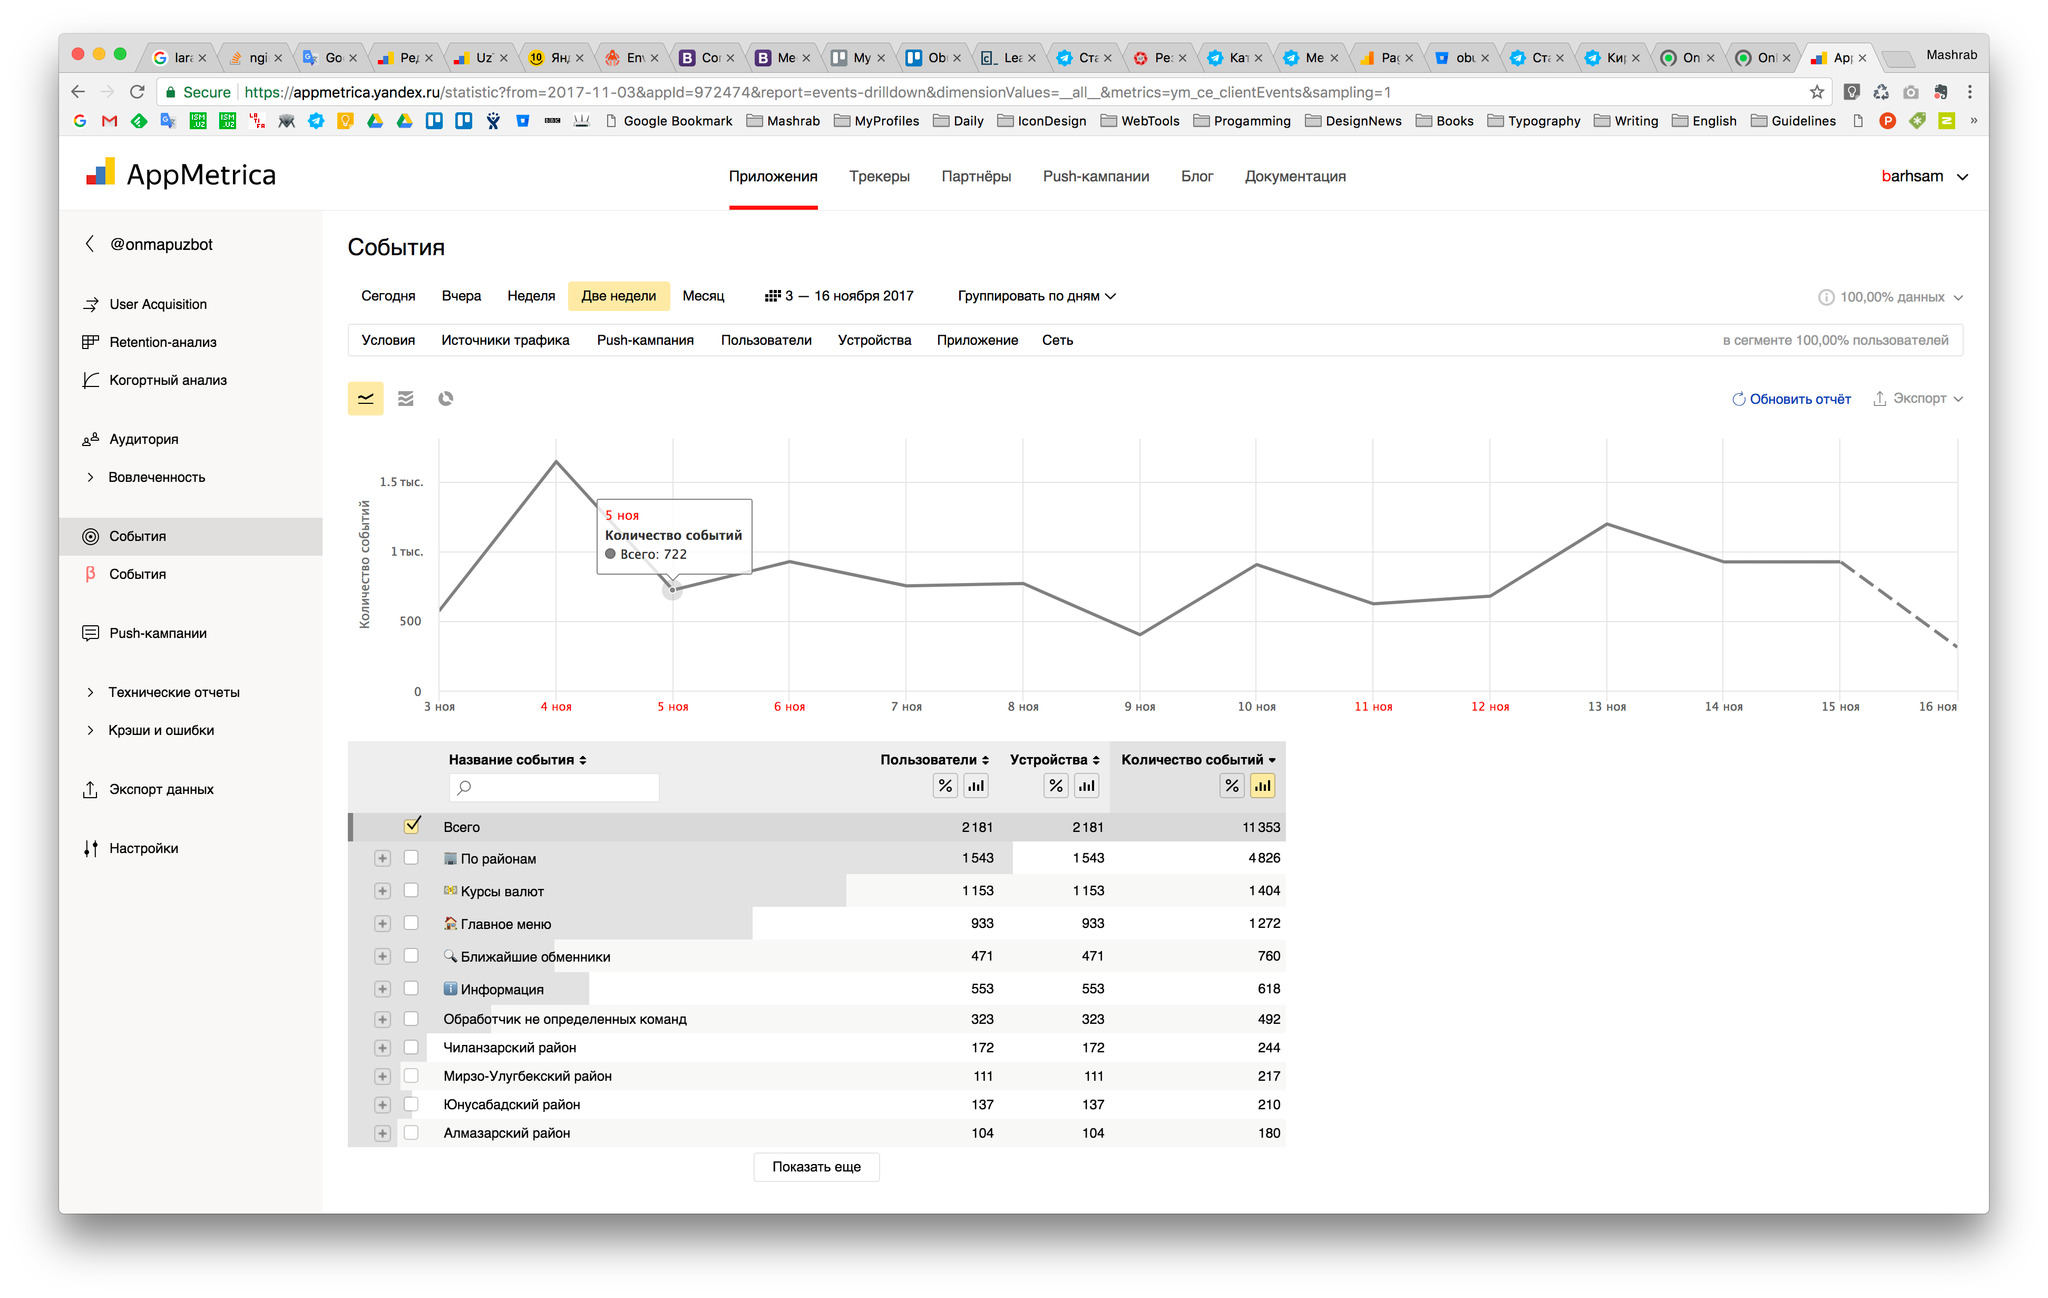The width and height of the screenshot is (2048, 1298).
Task: Tick the checkbox for Главное меню
Action: tap(411, 923)
